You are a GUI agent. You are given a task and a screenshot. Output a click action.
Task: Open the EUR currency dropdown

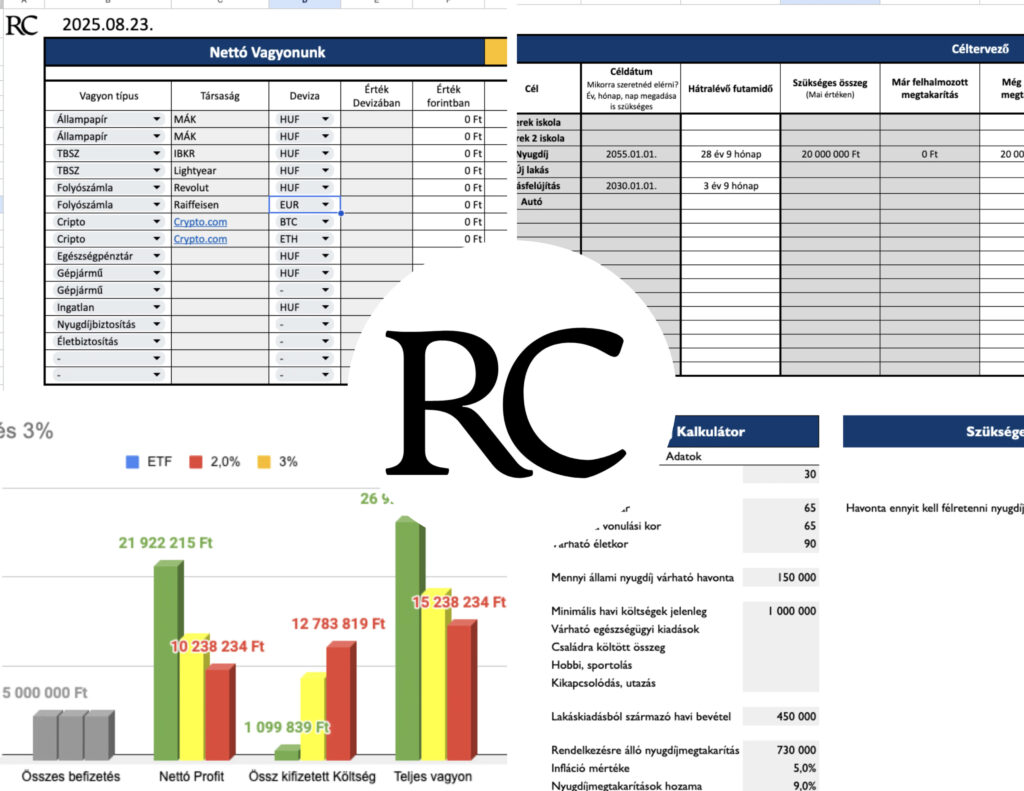click(325, 205)
